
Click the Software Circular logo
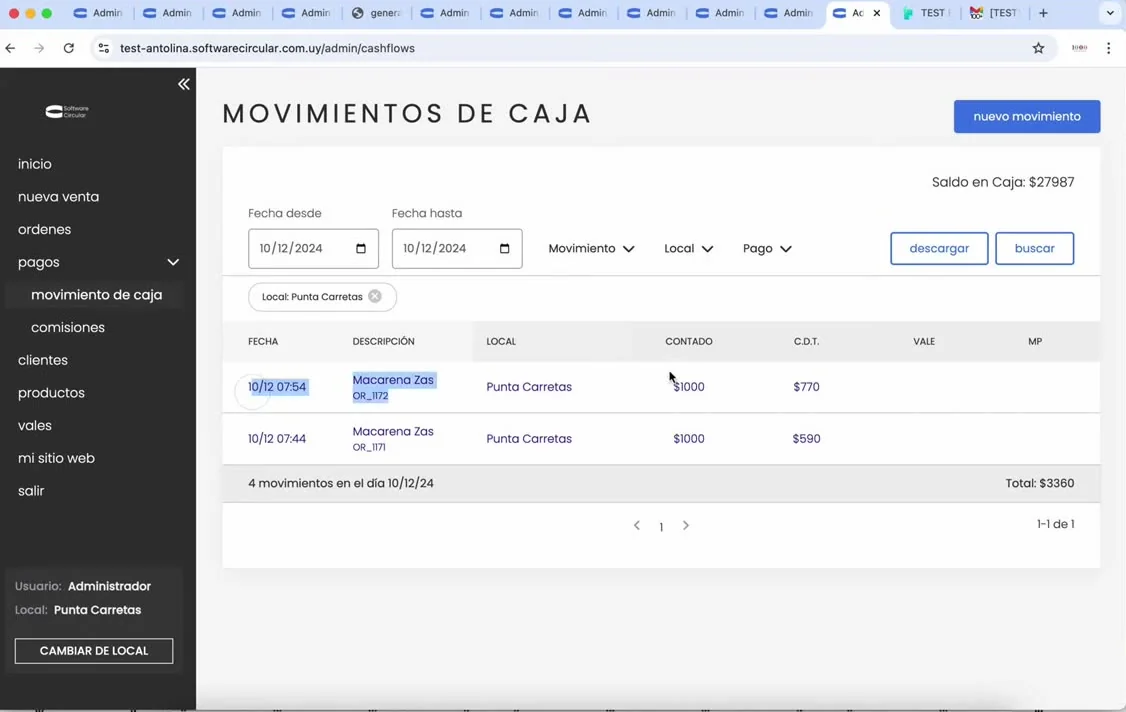(x=67, y=111)
